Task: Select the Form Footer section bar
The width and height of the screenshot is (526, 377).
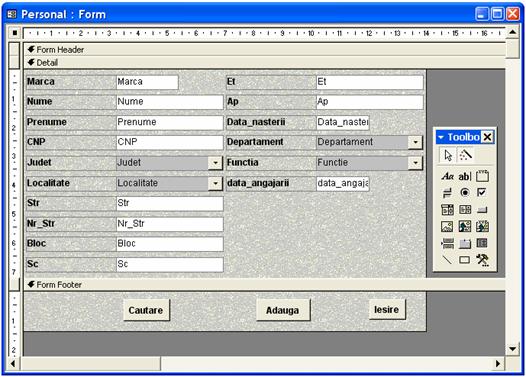Action: 264,285
